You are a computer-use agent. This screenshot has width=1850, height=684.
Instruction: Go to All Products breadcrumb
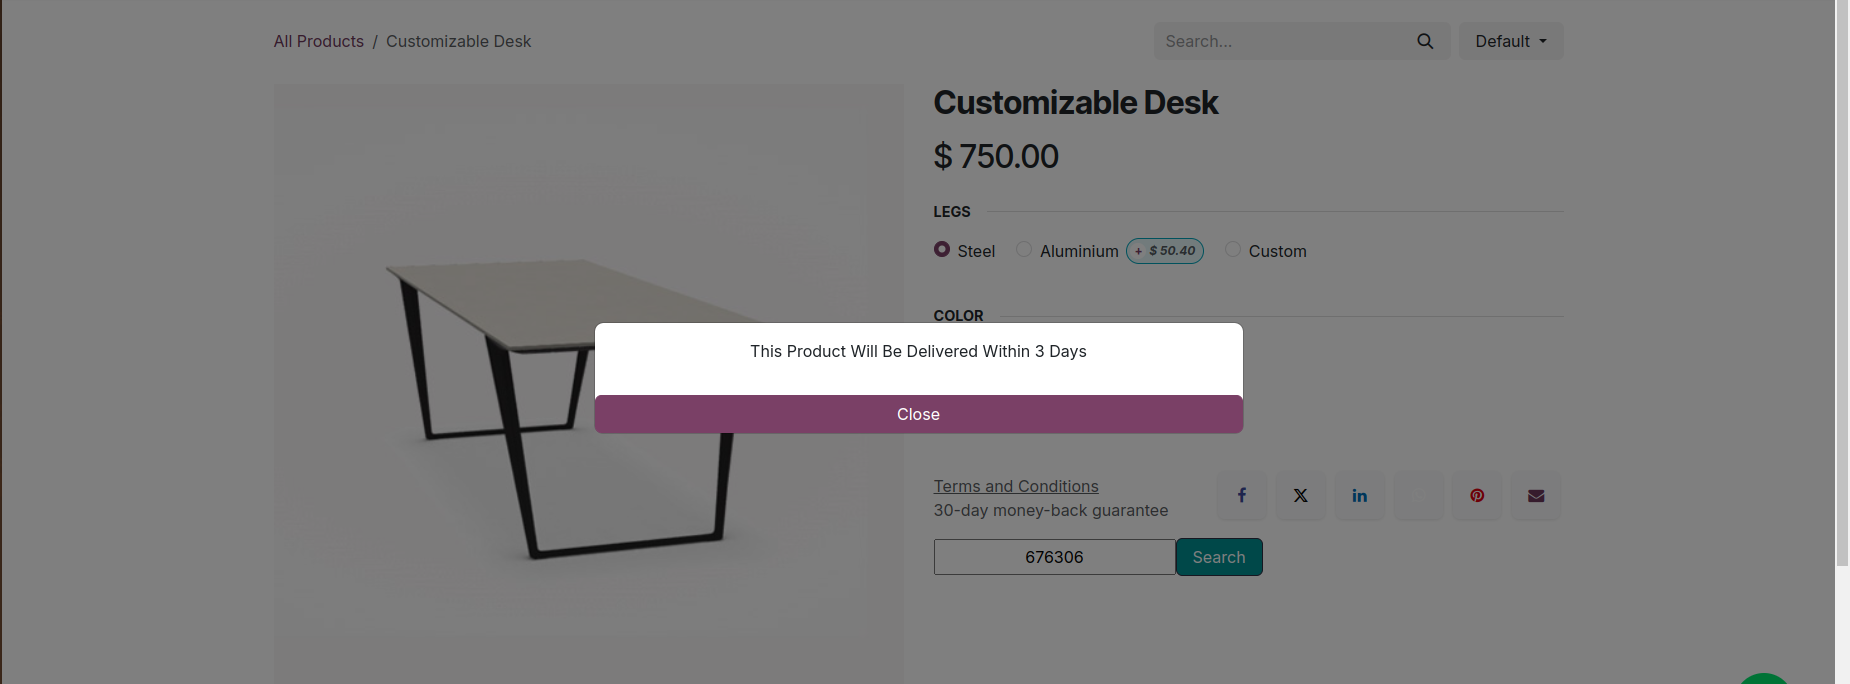(x=319, y=41)
